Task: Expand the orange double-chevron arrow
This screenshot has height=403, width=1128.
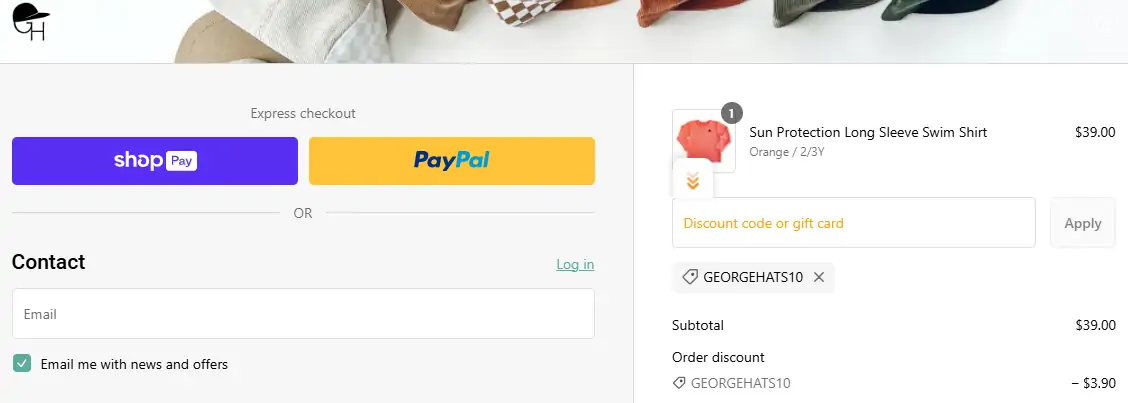Action: click(x=693, y=182)
